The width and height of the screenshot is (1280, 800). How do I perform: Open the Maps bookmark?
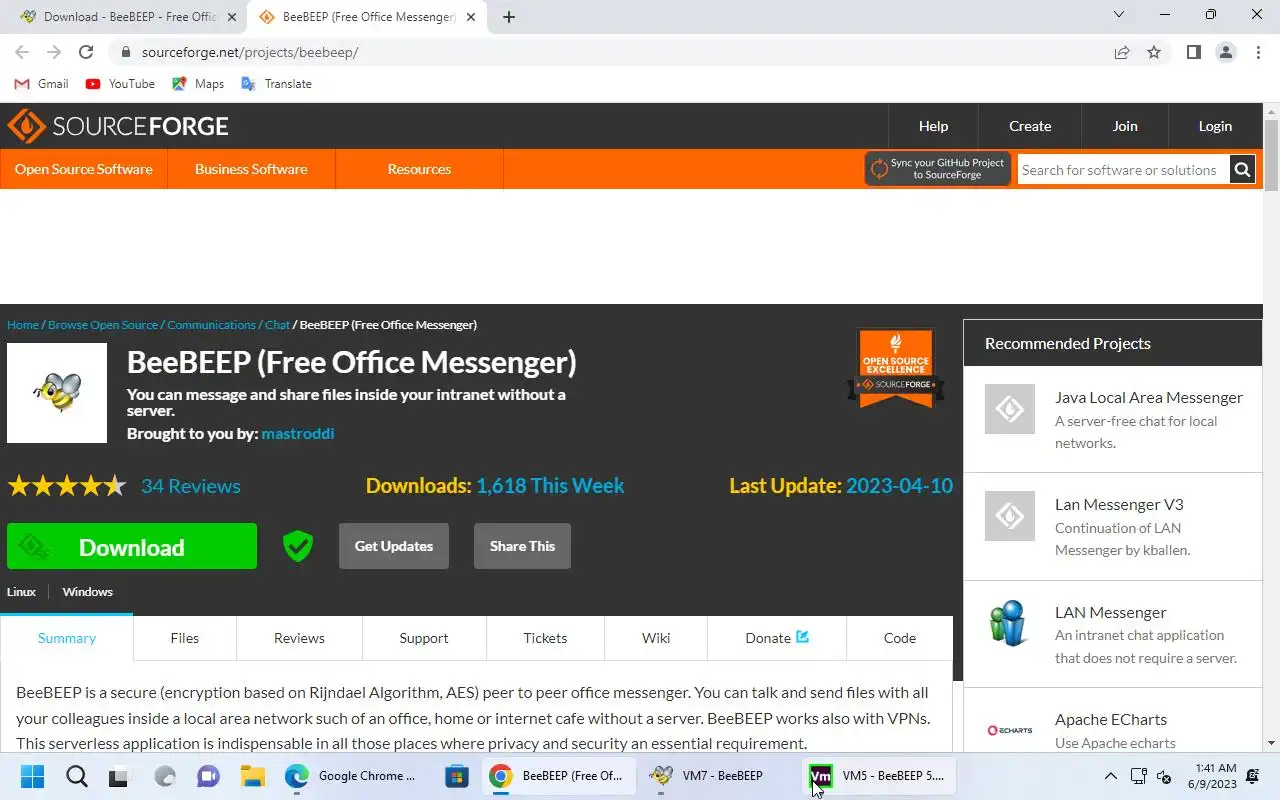tap(198, 84)
